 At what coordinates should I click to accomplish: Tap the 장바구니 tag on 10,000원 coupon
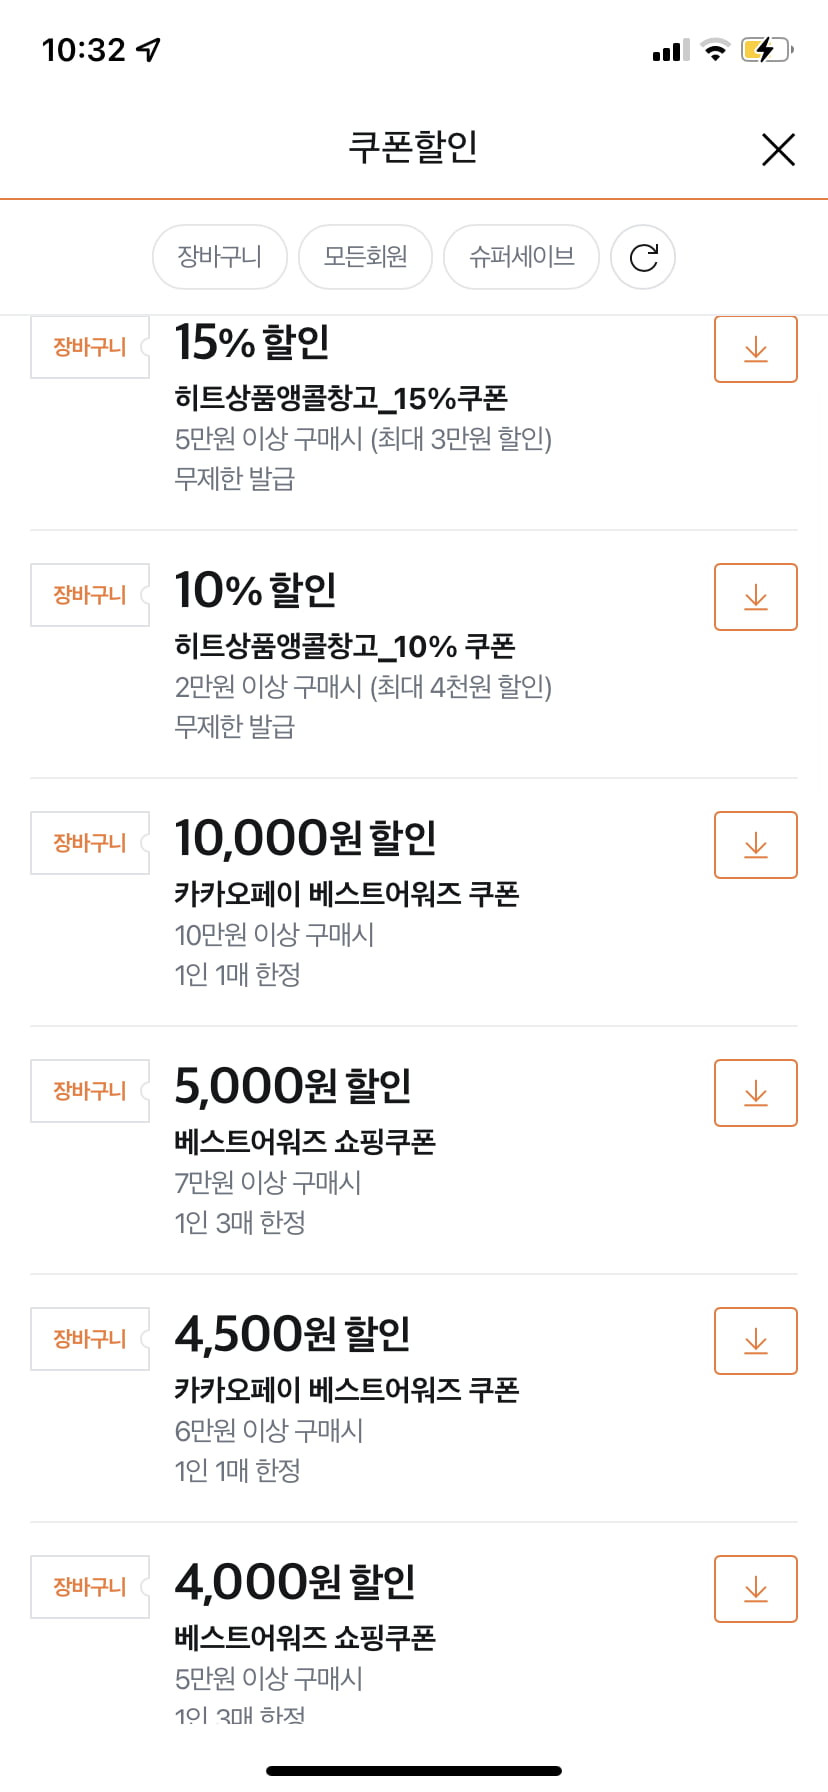(90, 843)
